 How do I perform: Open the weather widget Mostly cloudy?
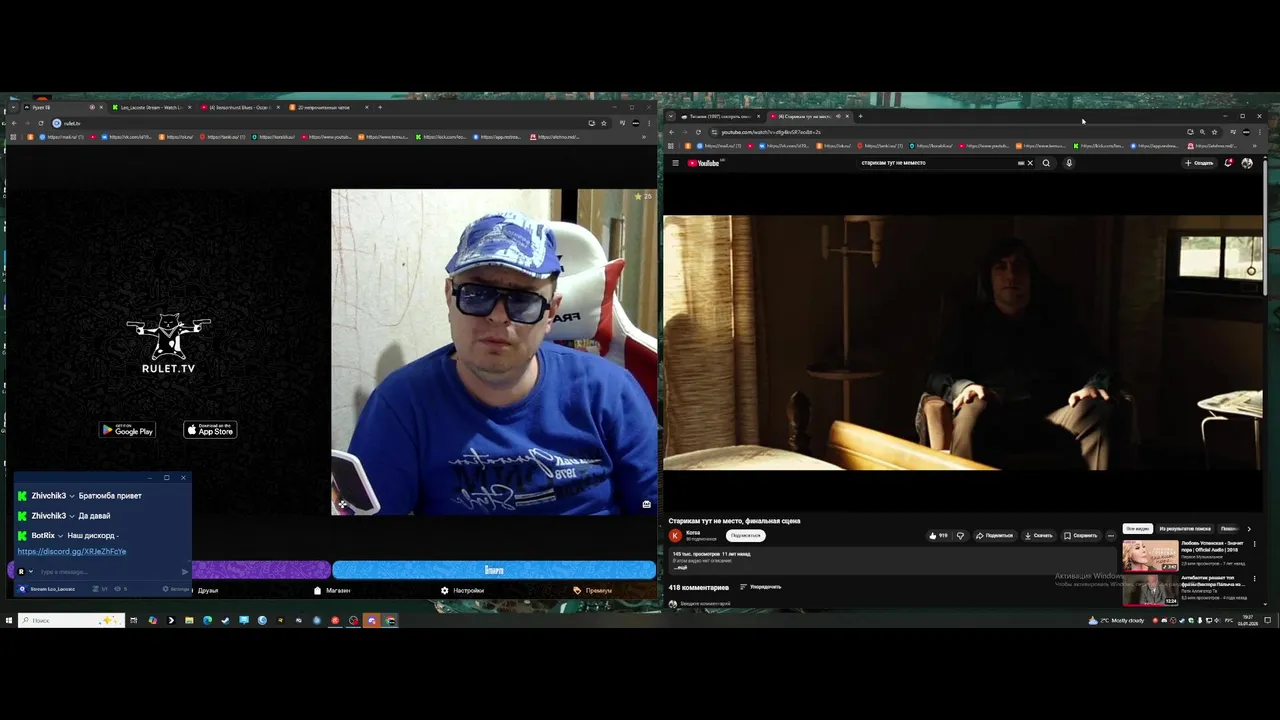coord(1116,620)
